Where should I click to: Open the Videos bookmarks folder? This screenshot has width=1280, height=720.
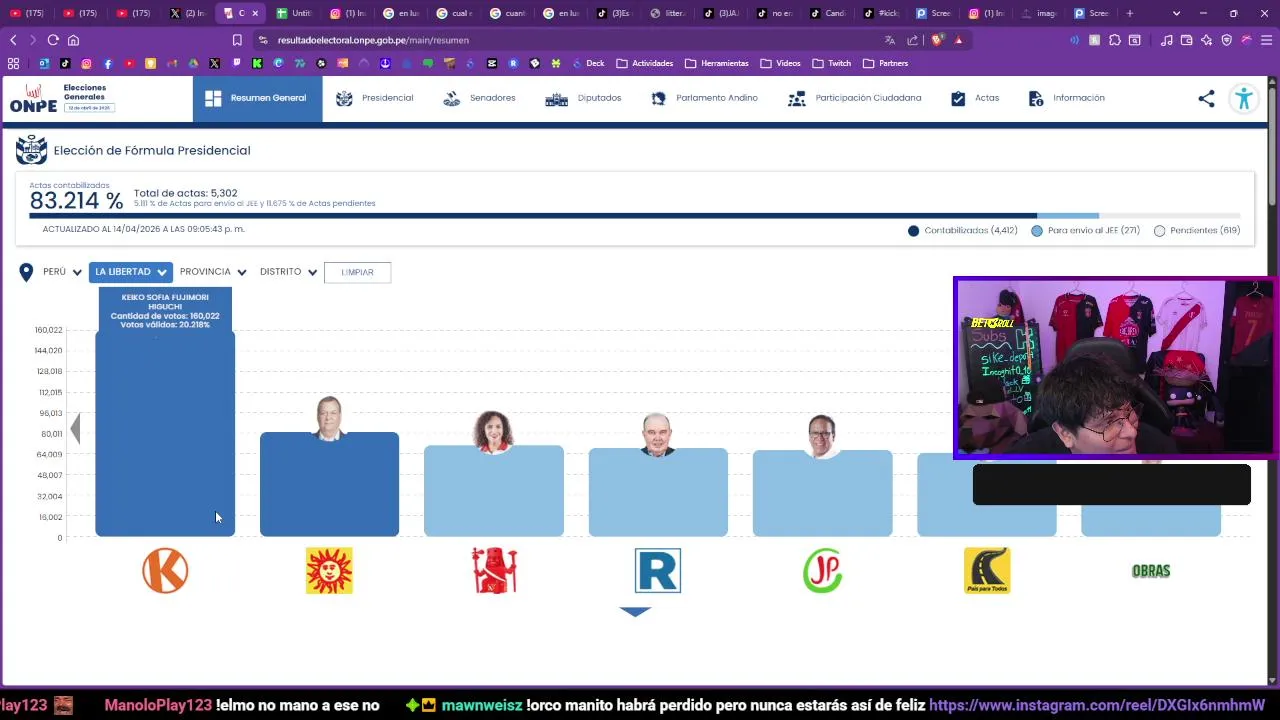[780, 63]
